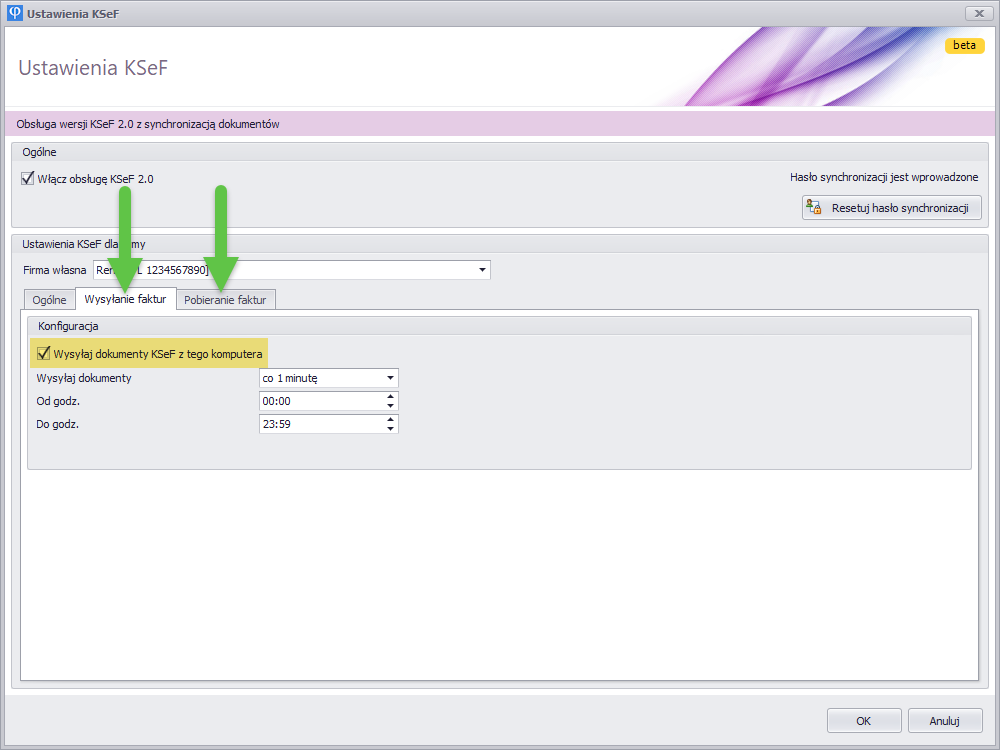Increase the Od godz. time with up arrow
The width and height of the screenshot is (1000, 750).
coord(390,396)
